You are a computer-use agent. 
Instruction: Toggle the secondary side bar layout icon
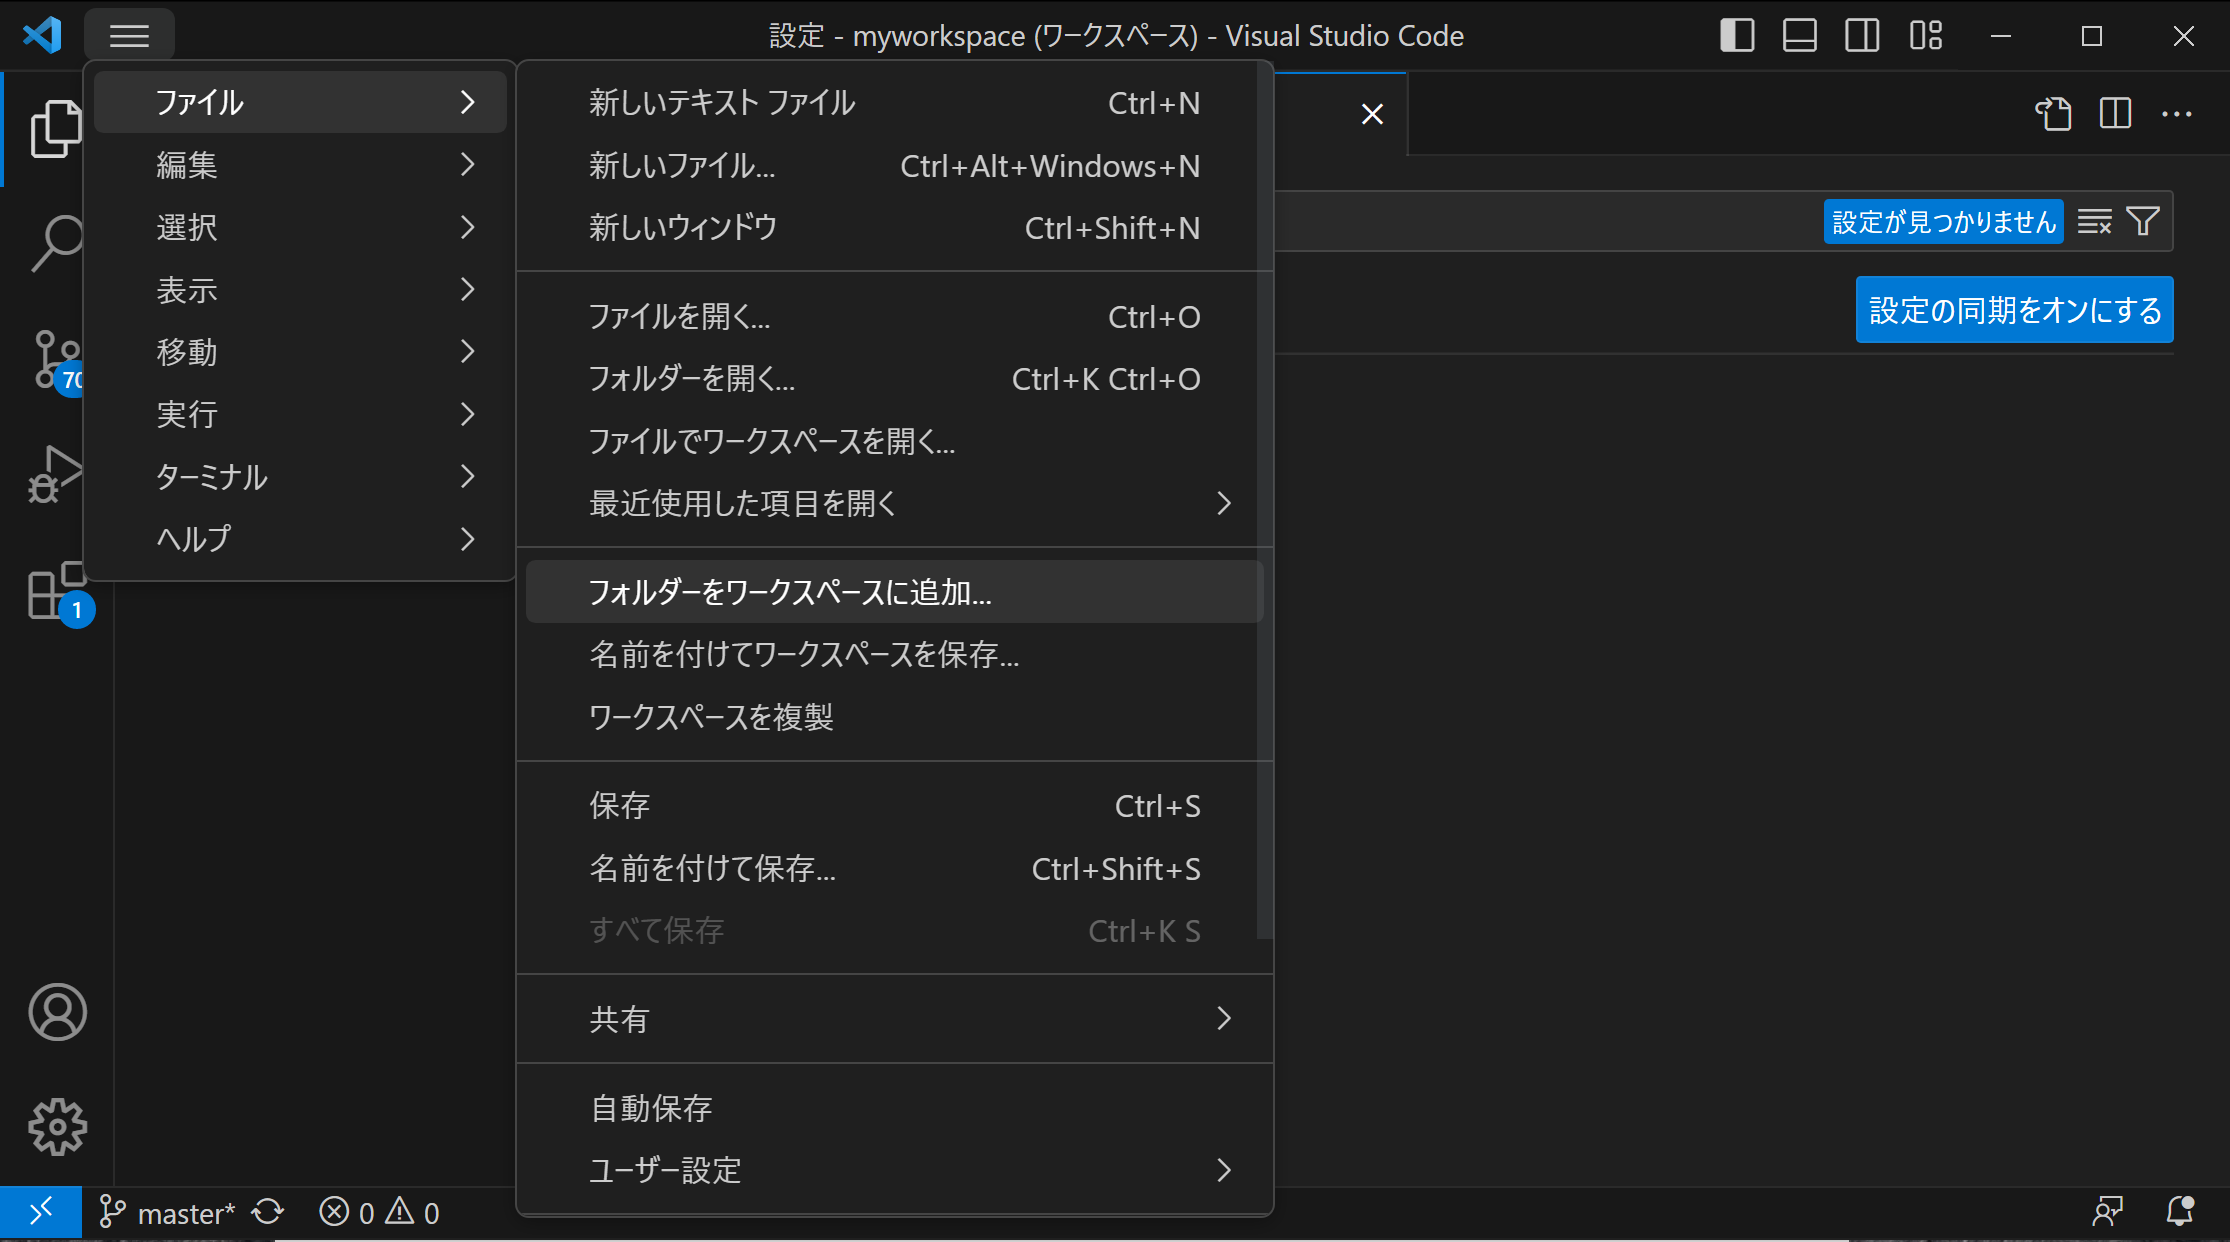[x=1862, y=36]
